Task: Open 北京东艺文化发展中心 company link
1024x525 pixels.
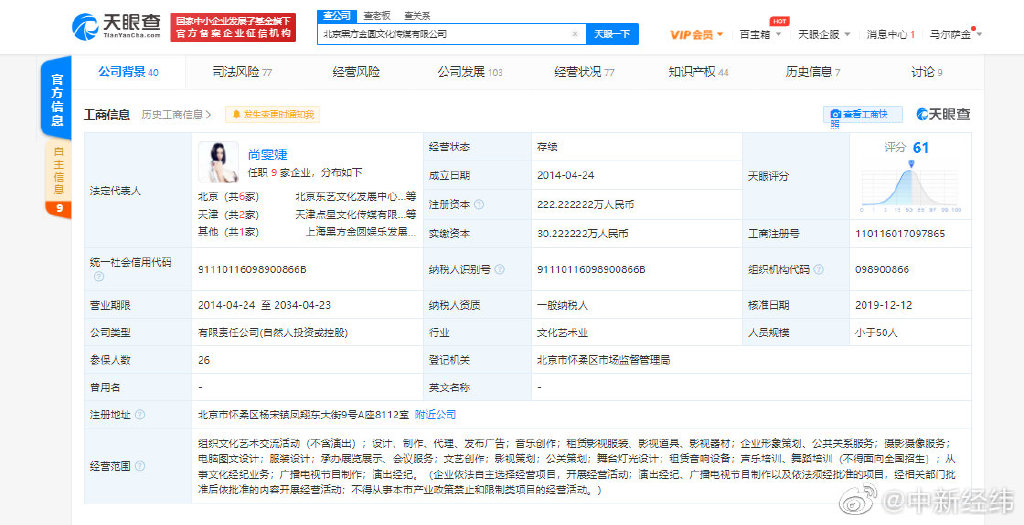Action: [x=355, y=196]
